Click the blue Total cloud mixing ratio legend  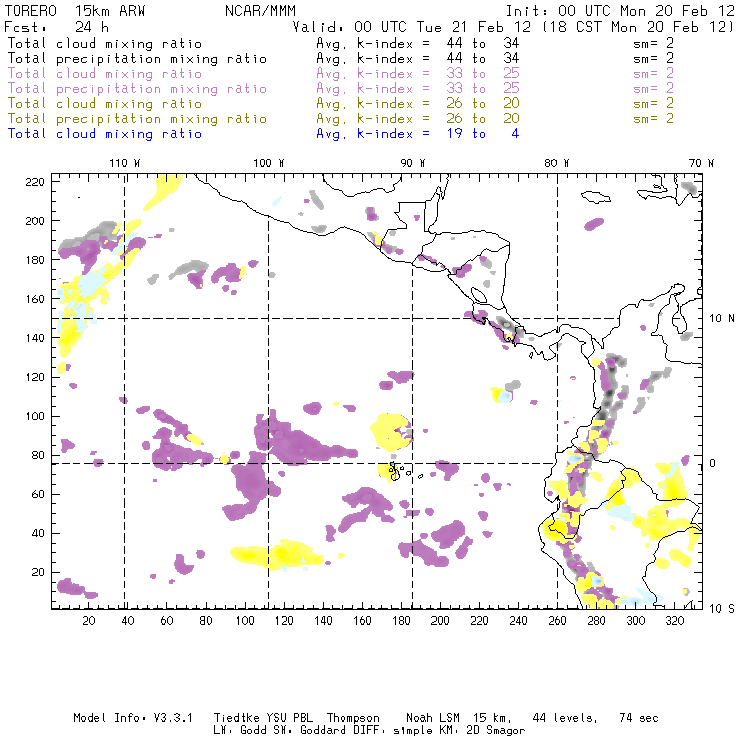[104, 133]
